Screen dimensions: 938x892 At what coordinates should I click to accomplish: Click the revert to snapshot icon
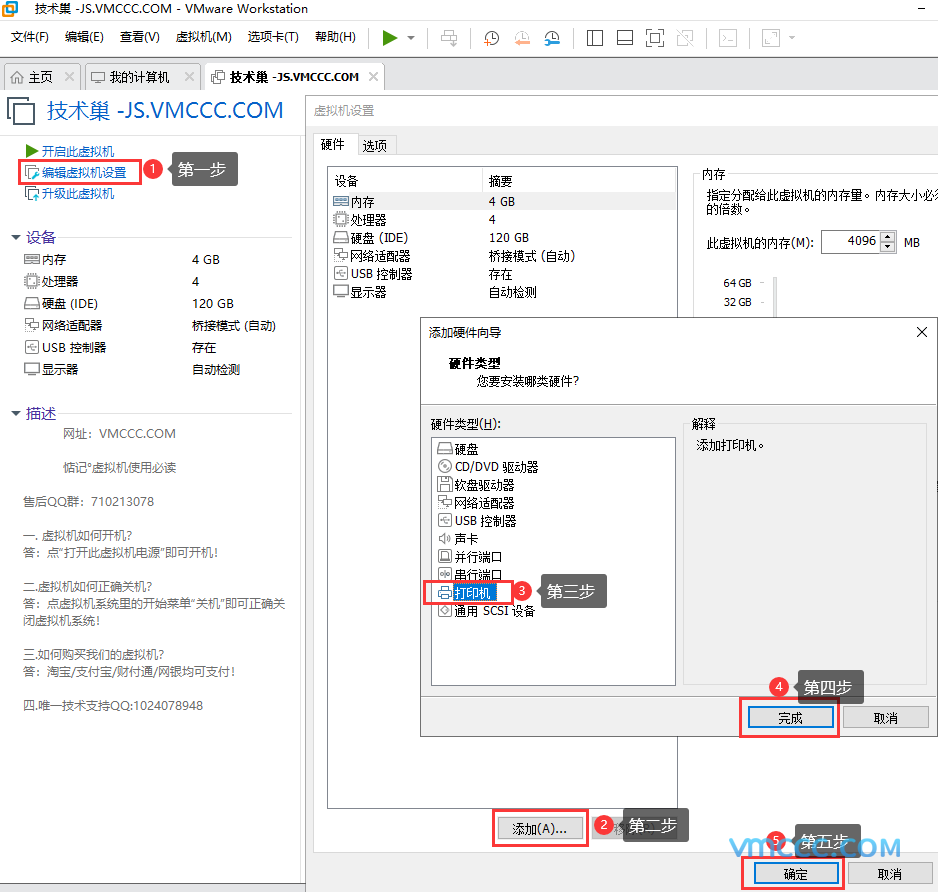(522, 38)
